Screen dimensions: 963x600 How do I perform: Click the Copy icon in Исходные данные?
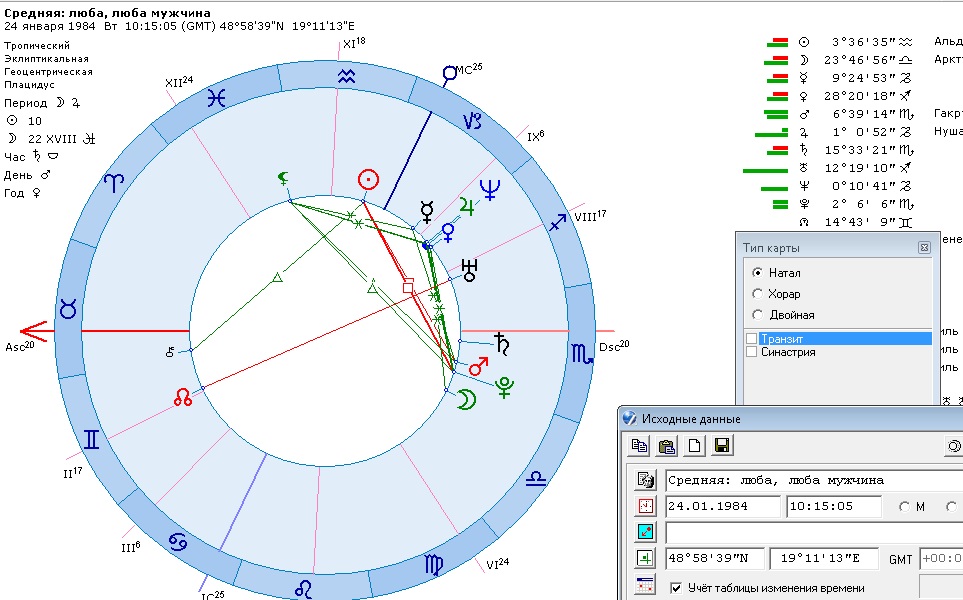[x=640, y=446]
